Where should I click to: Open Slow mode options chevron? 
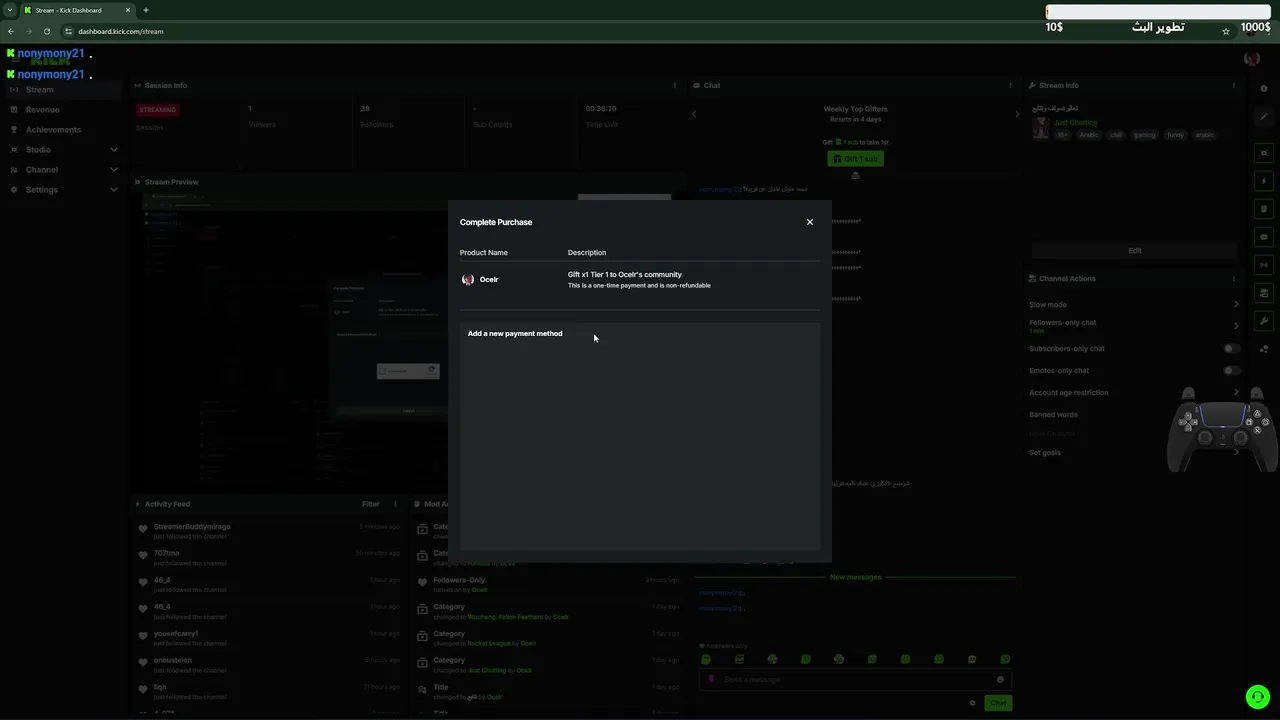1236,305
